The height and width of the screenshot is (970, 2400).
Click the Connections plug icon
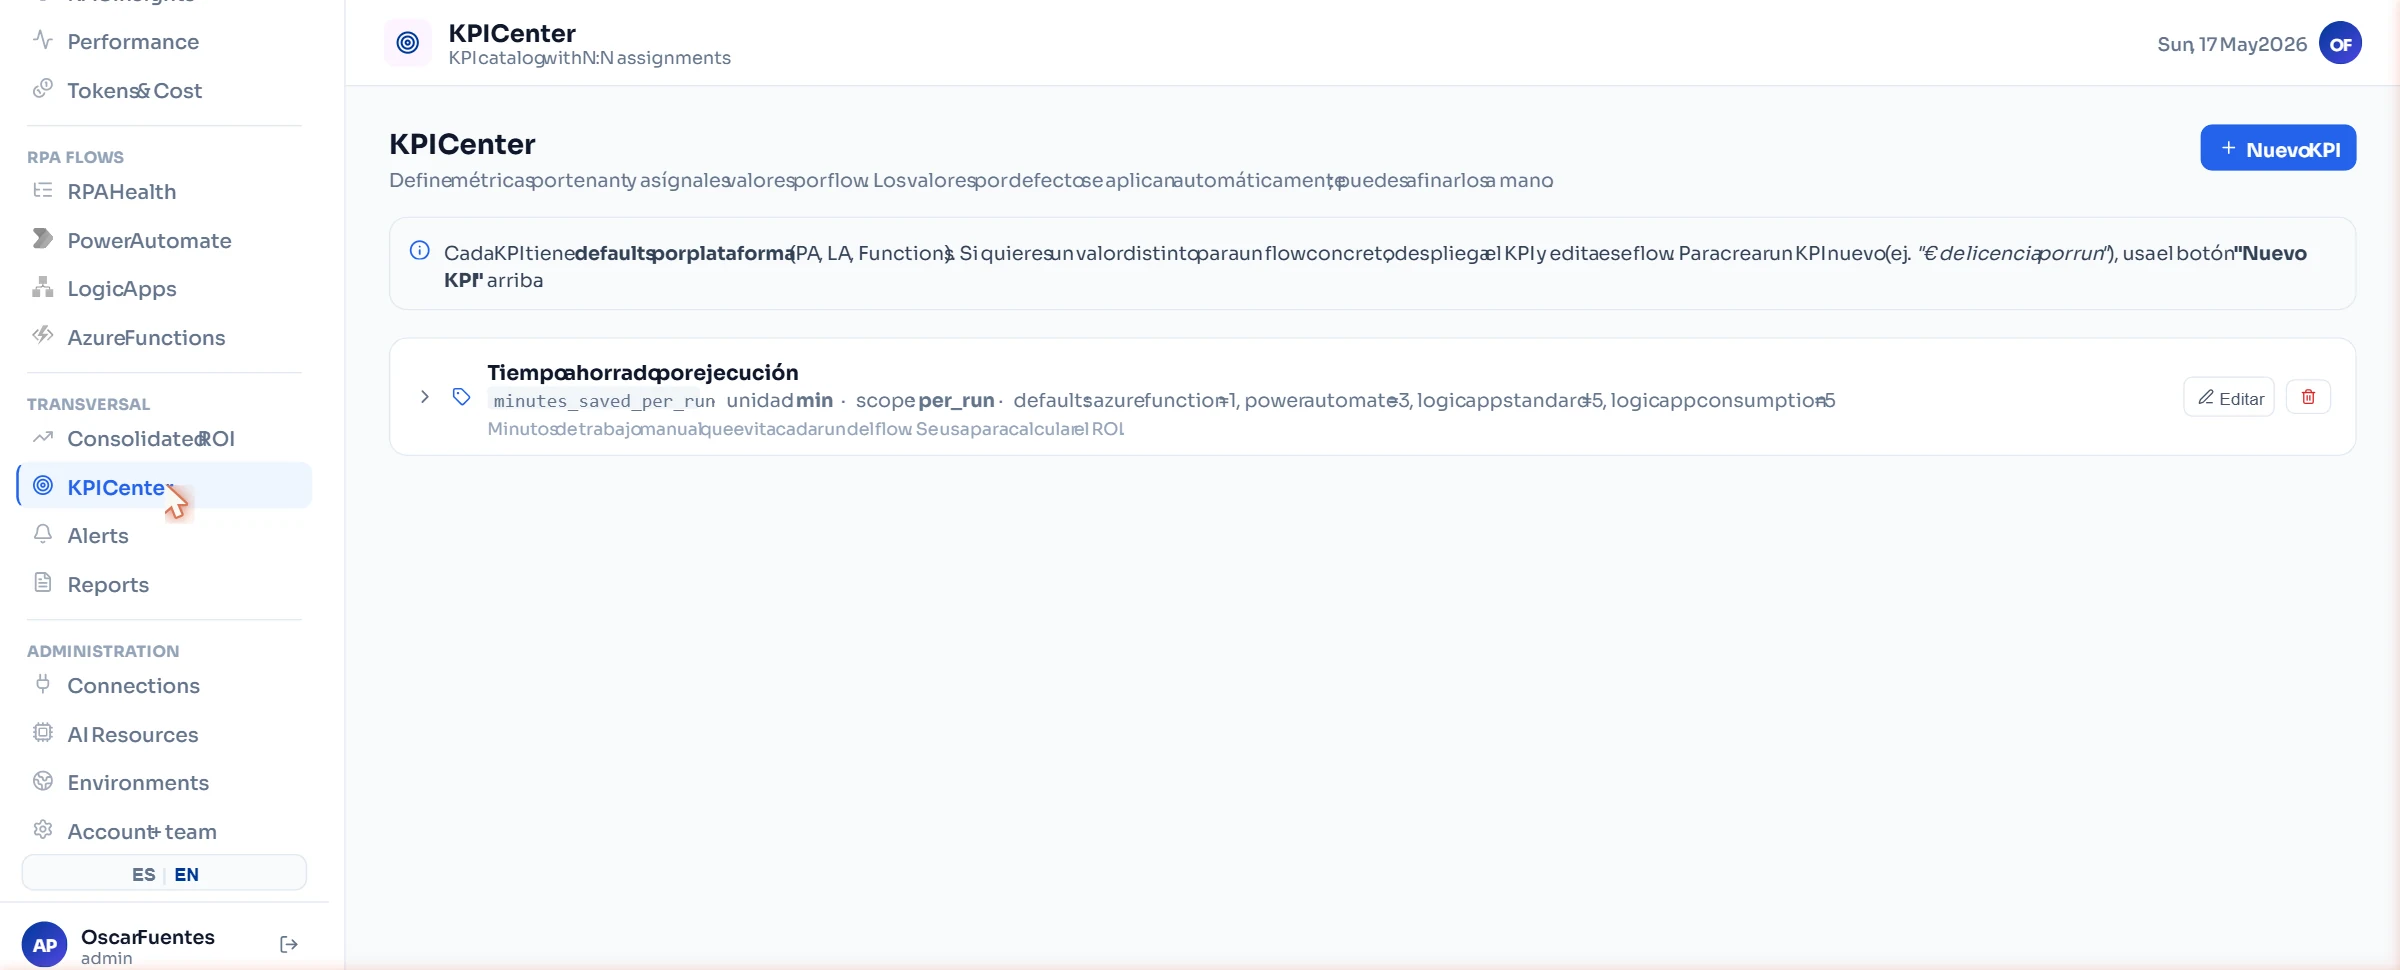coord(42,684)
